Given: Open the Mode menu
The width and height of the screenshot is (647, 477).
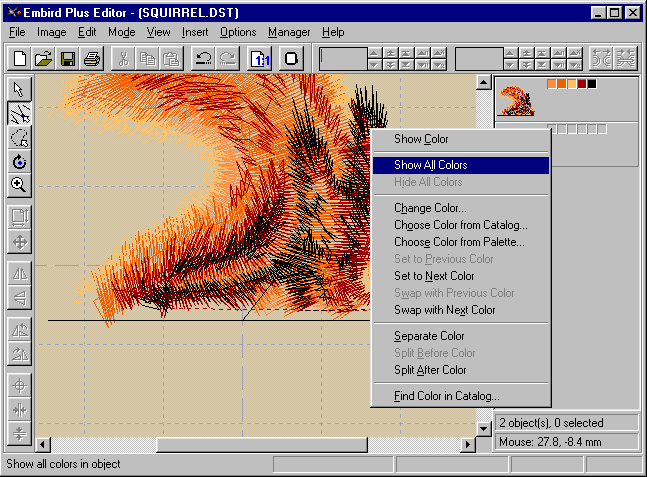Looking at the screenshot, I should tap(122, 32).
